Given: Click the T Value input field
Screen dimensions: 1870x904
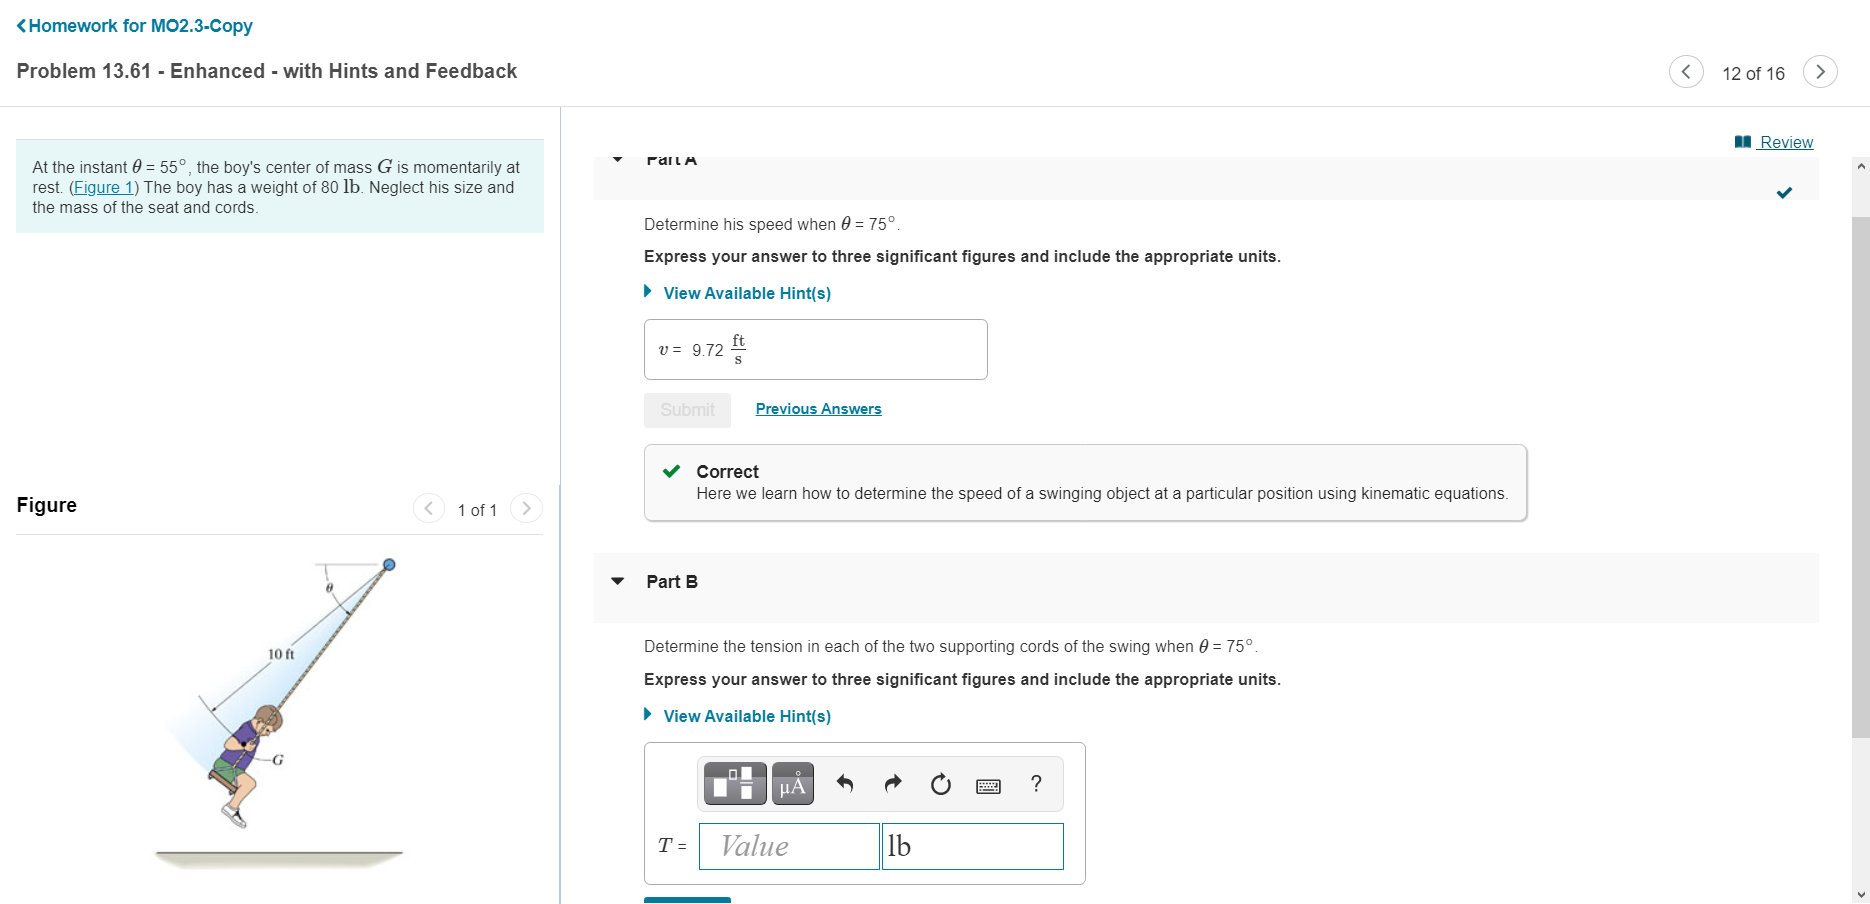Looking at the screenshot, I should [789, 846].
